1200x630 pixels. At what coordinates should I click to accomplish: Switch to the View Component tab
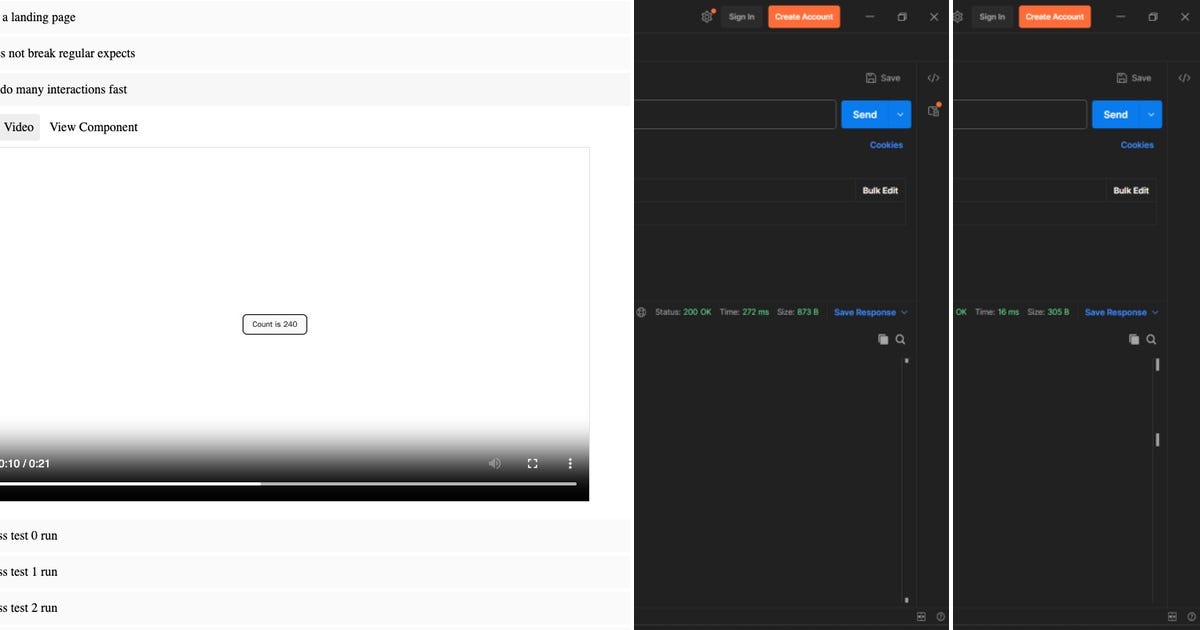click(x=93, y=126)
